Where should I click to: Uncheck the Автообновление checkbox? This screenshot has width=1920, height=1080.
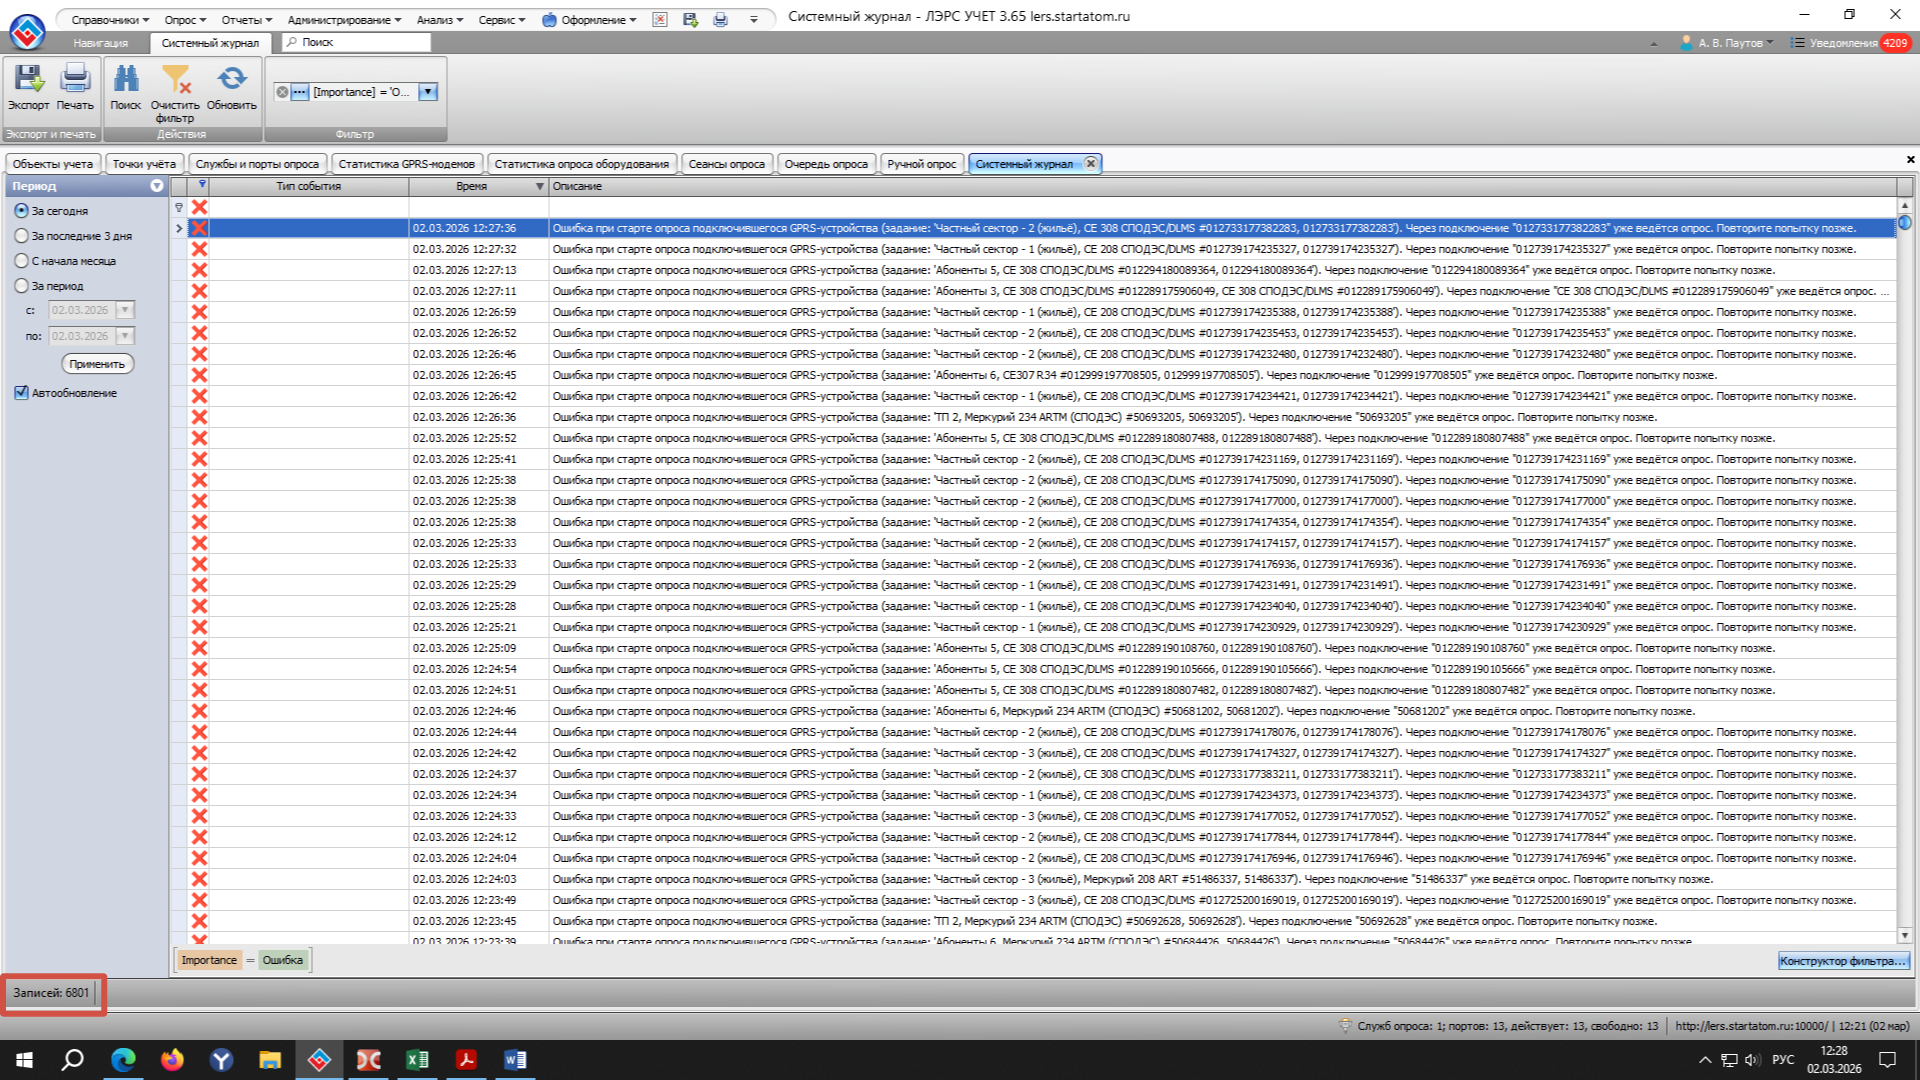pyautogui.click(x=21, y=393)
